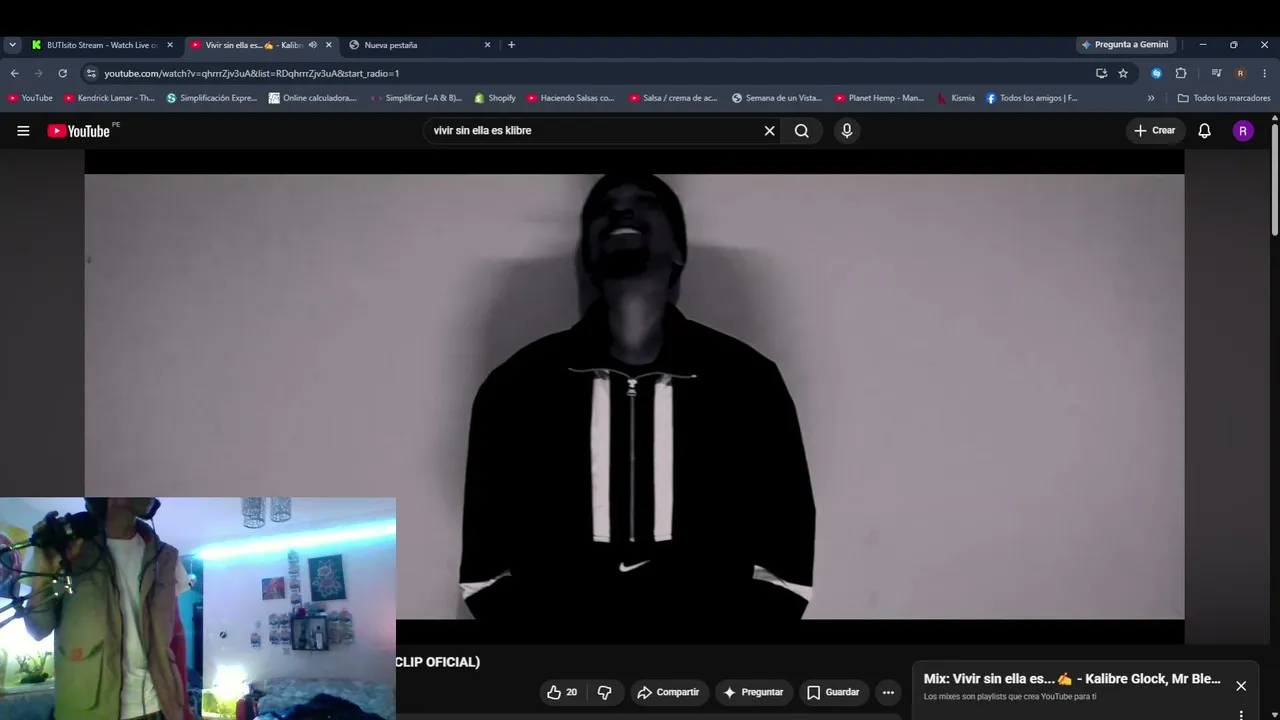Bookmark this page with the star
The image size is (1280, 720).
[x=1123, y=73]
